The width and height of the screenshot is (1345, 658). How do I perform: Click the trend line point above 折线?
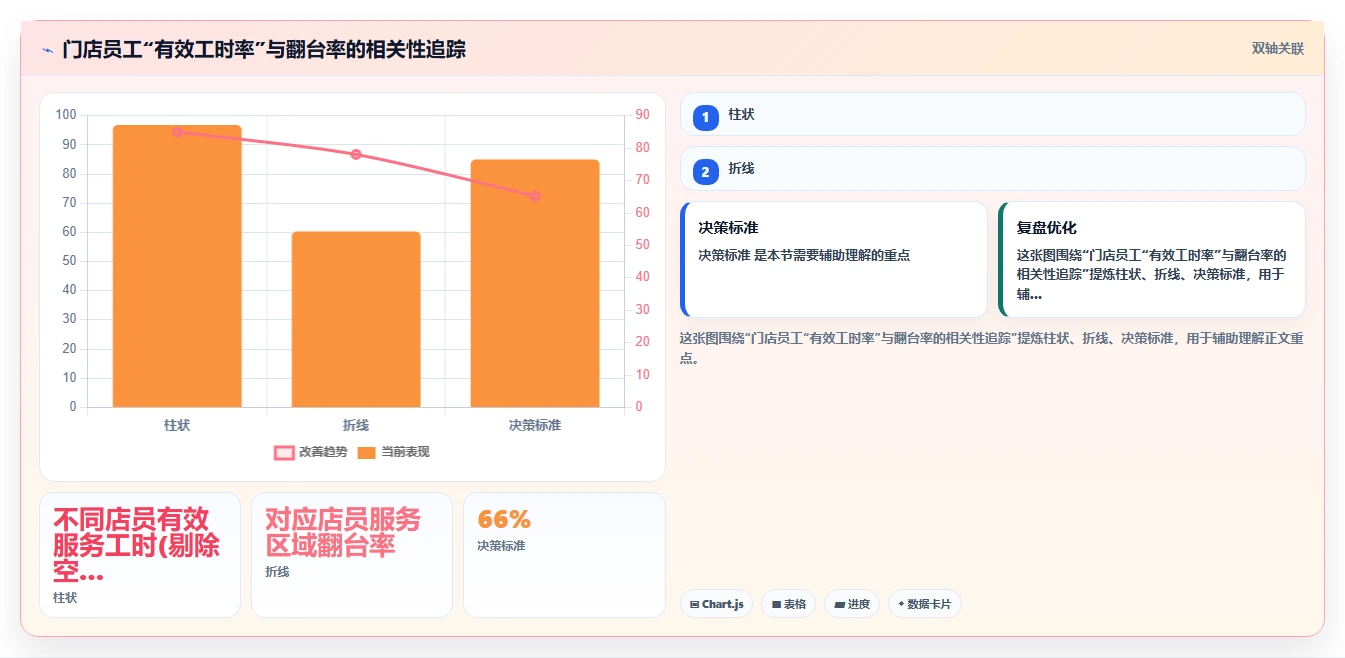(356, 154)
